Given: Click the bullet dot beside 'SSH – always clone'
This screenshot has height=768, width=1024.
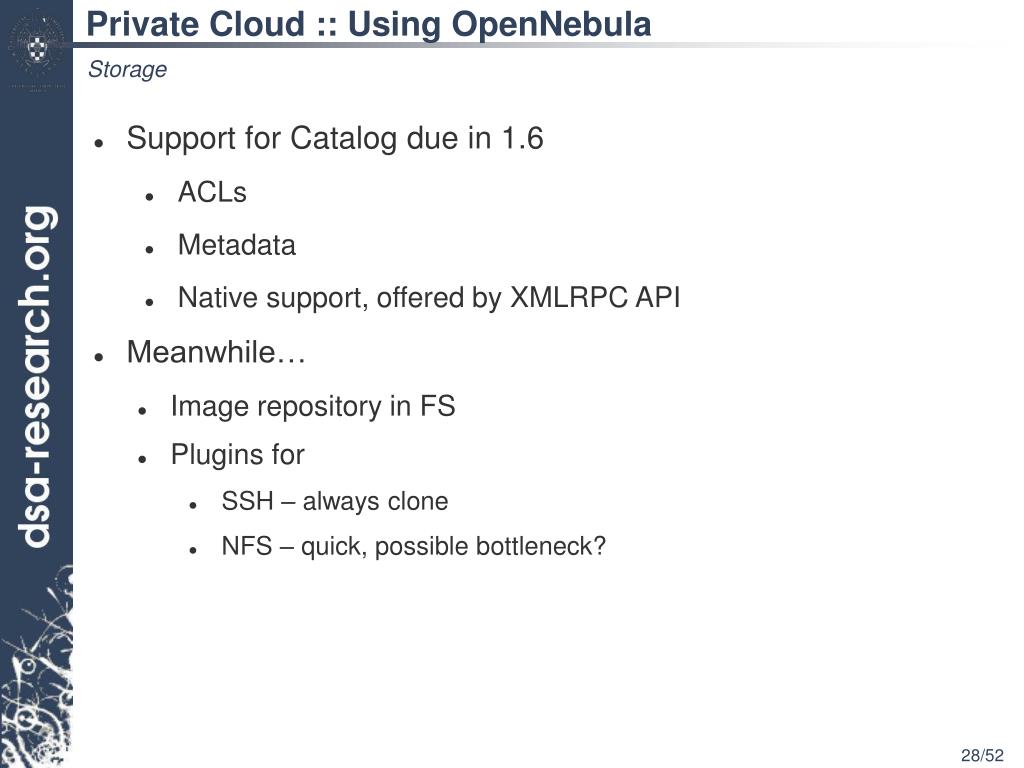Looking at the screenshot, I should point(192,506).
